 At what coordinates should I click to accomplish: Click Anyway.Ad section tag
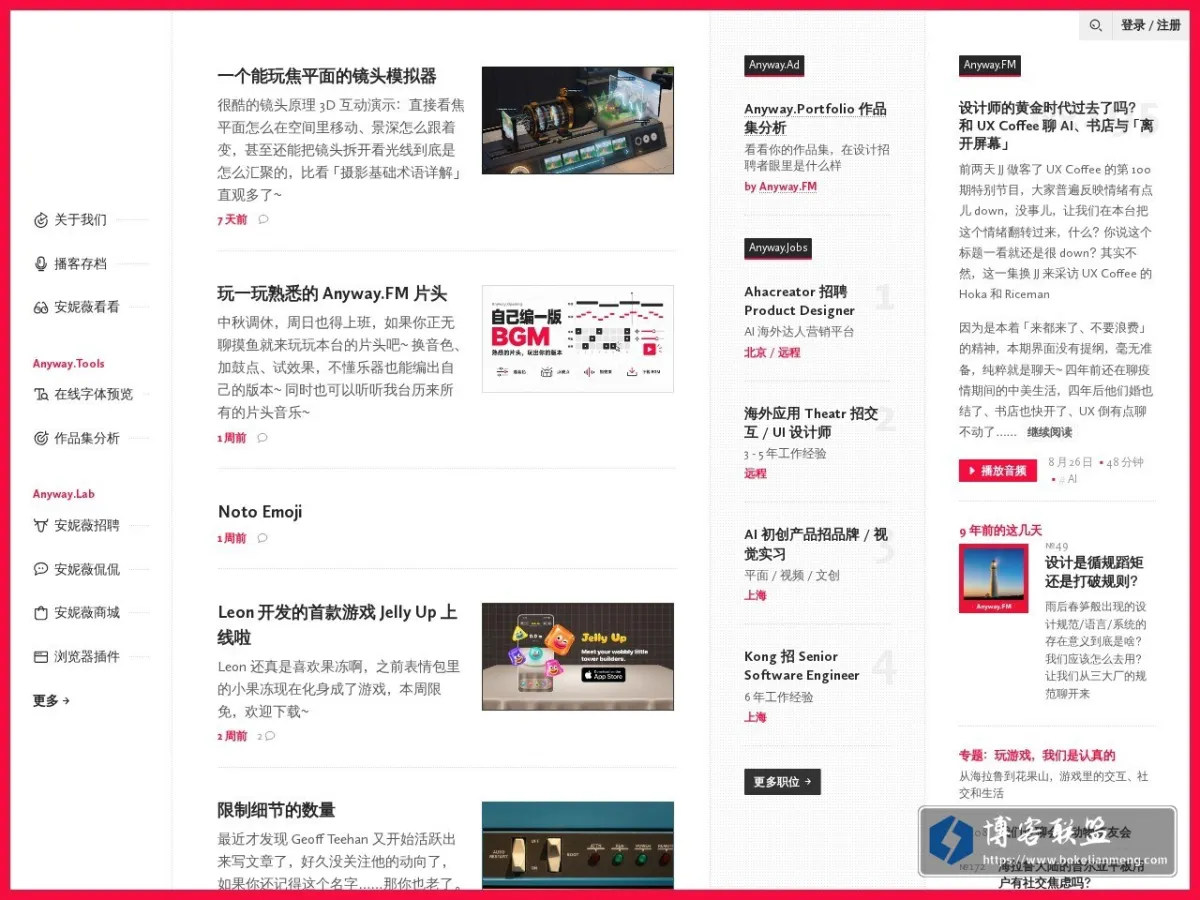tap(774, 65)
